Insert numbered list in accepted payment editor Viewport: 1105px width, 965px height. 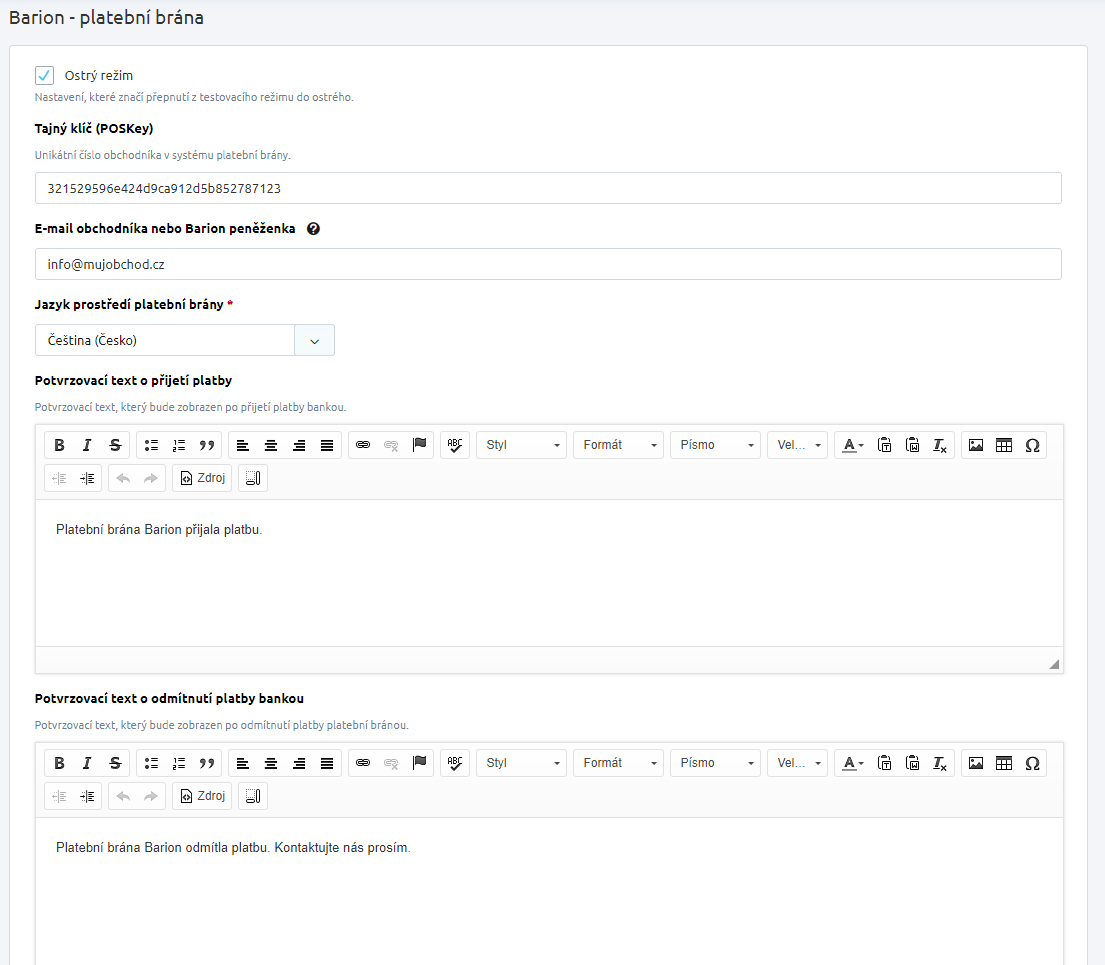click(179, 445)
